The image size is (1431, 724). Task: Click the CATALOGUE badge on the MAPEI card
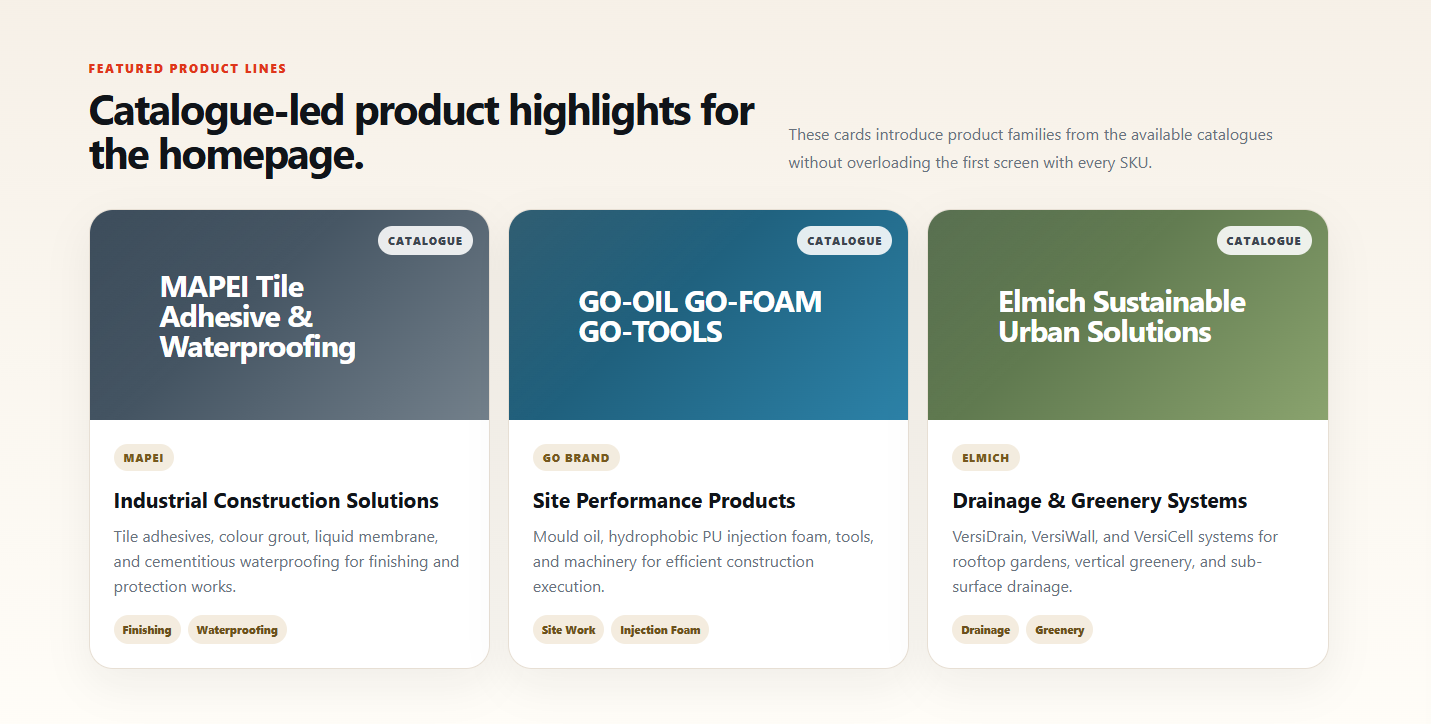pos(425,241)
